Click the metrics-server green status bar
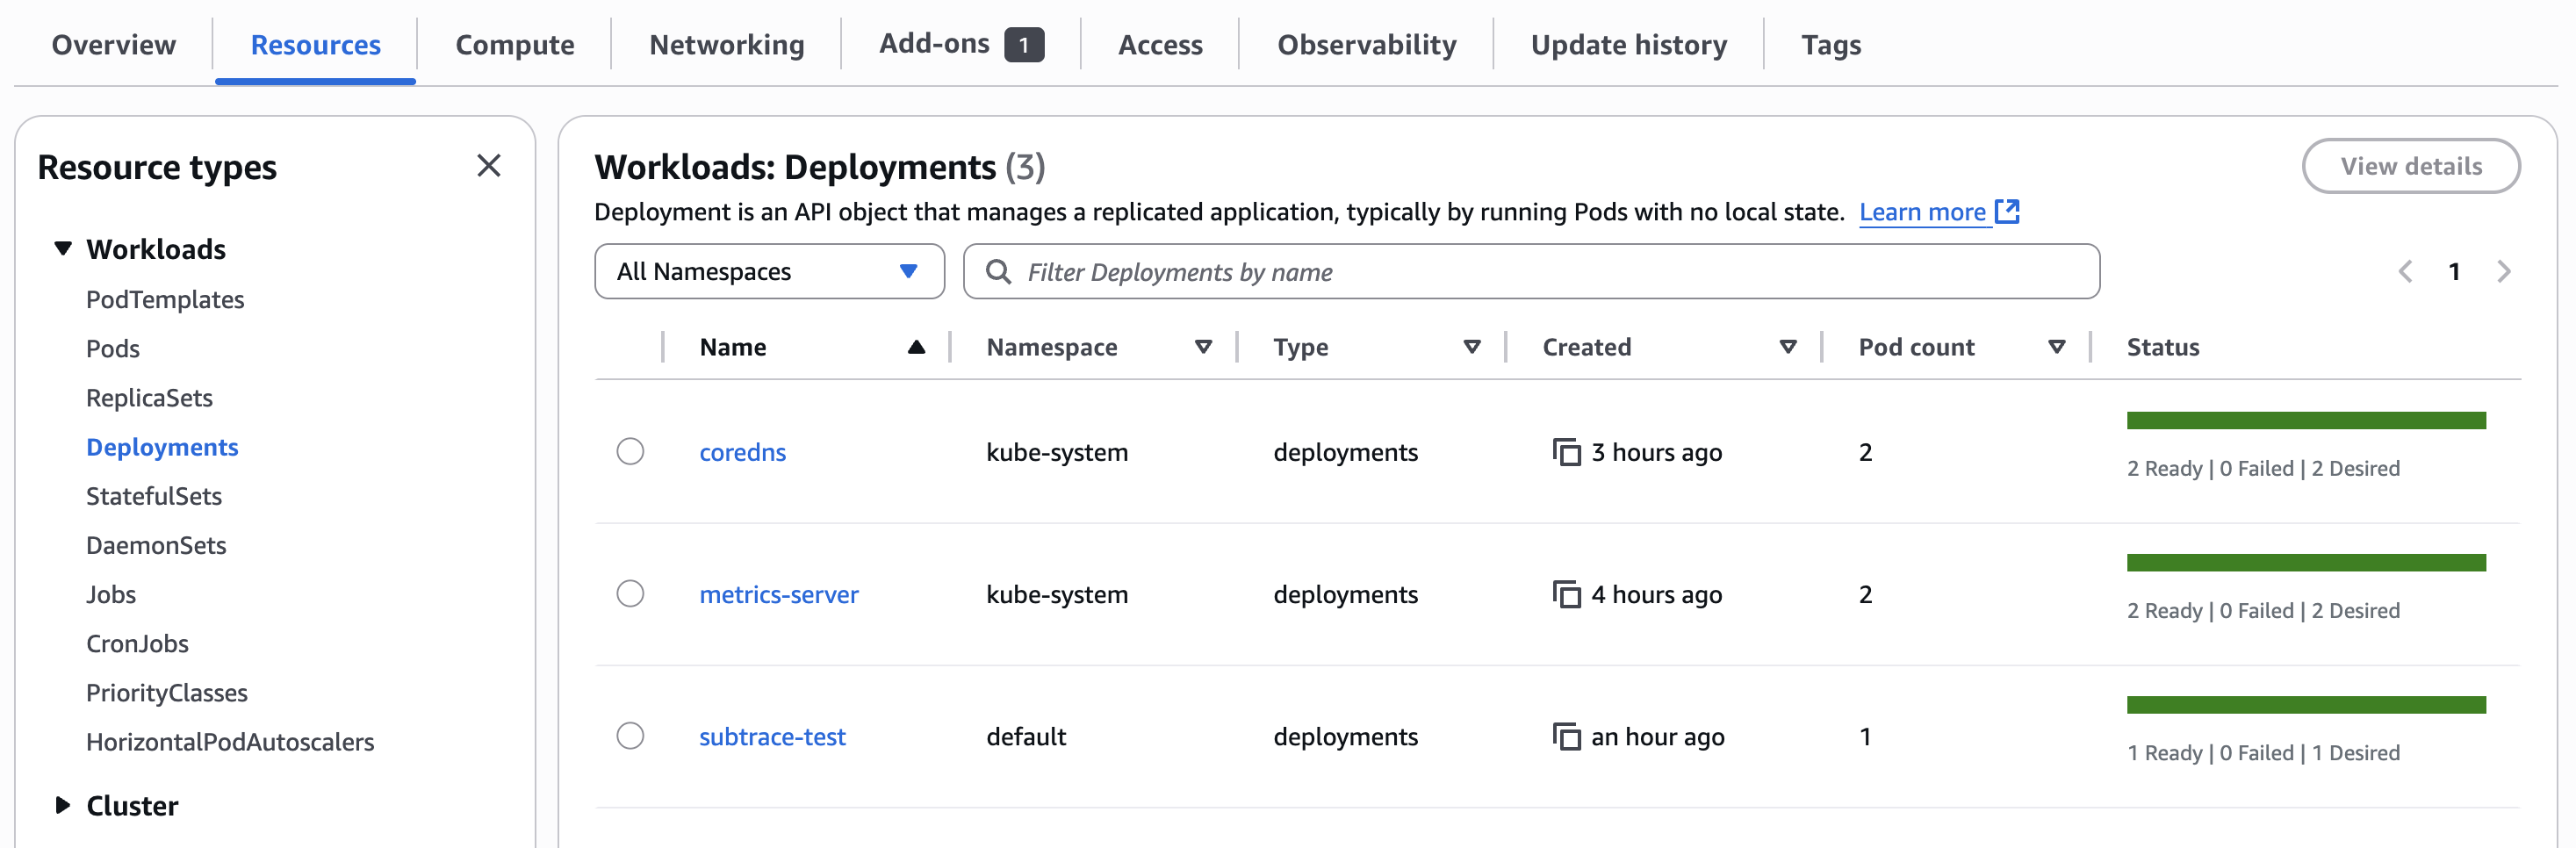This screenshot has height=848, width=2576. [2306, 562]
